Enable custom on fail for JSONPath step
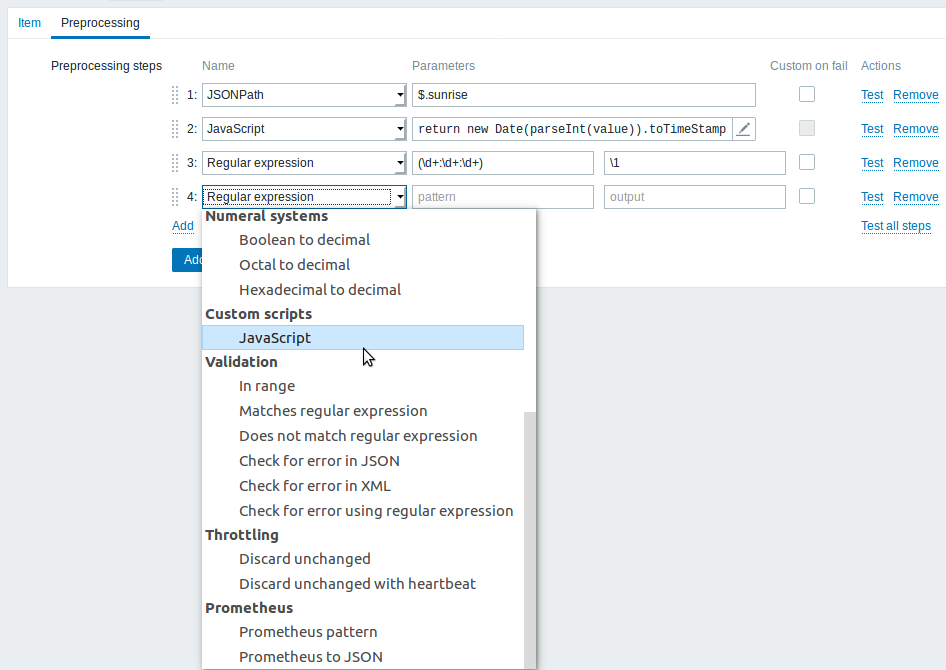This screenshot has width=946, height=670. point(807,94)
